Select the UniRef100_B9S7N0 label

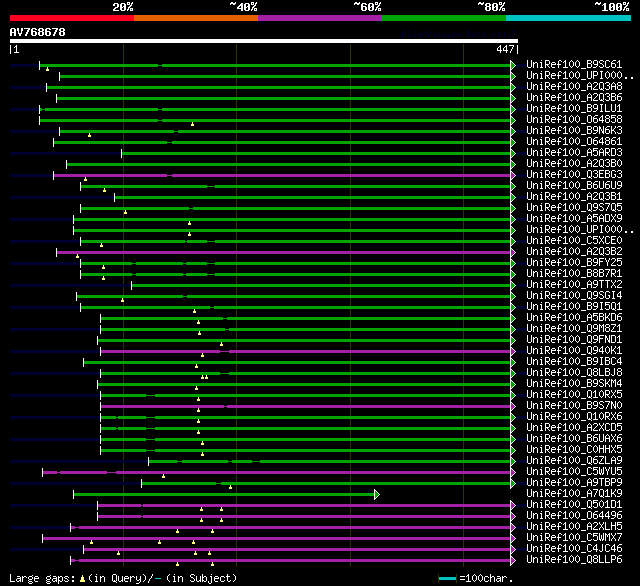[x=574, y=406]
